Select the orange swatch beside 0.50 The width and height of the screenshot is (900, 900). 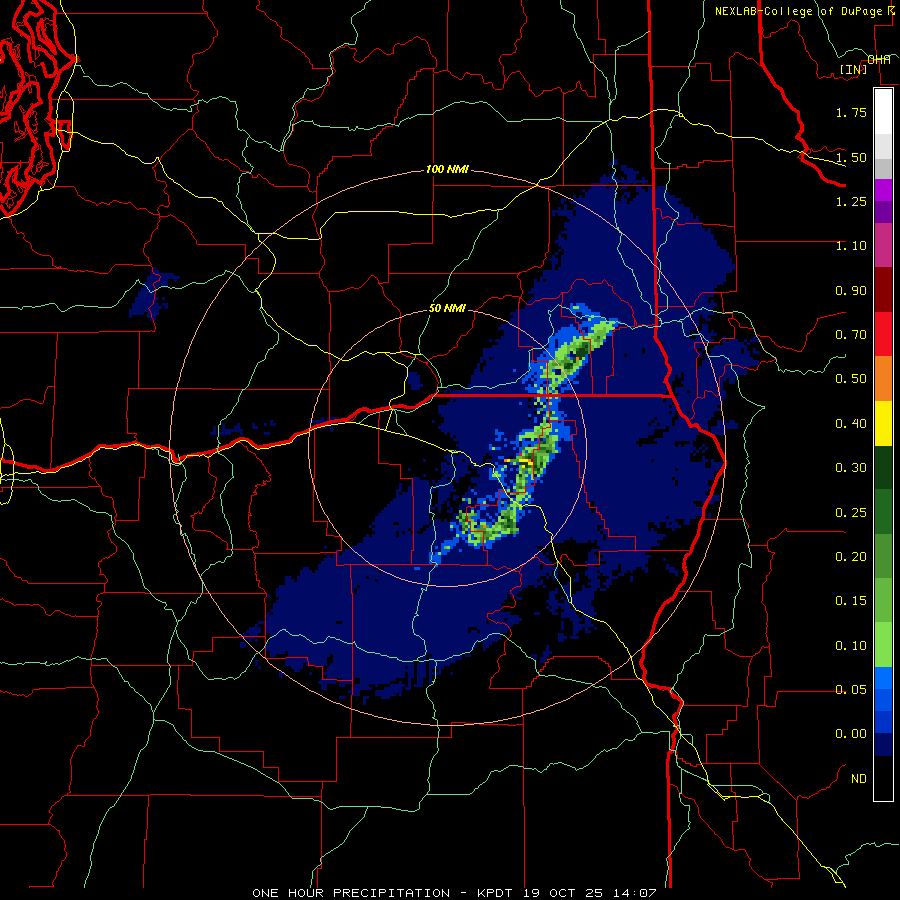pyautogui.click(x=883, y=379)
